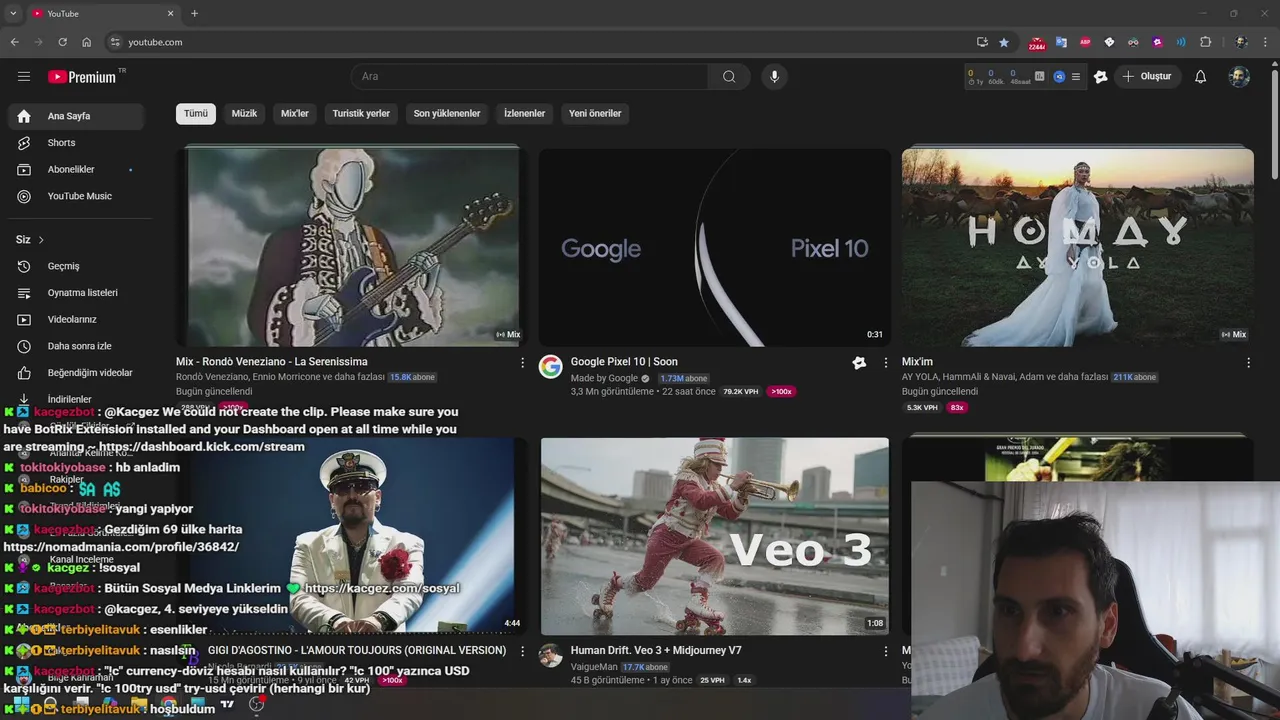The width and height of the screenshot is (1280, 720).
Task: Click the Chrome home button
Action: click(x=87, y=42)
